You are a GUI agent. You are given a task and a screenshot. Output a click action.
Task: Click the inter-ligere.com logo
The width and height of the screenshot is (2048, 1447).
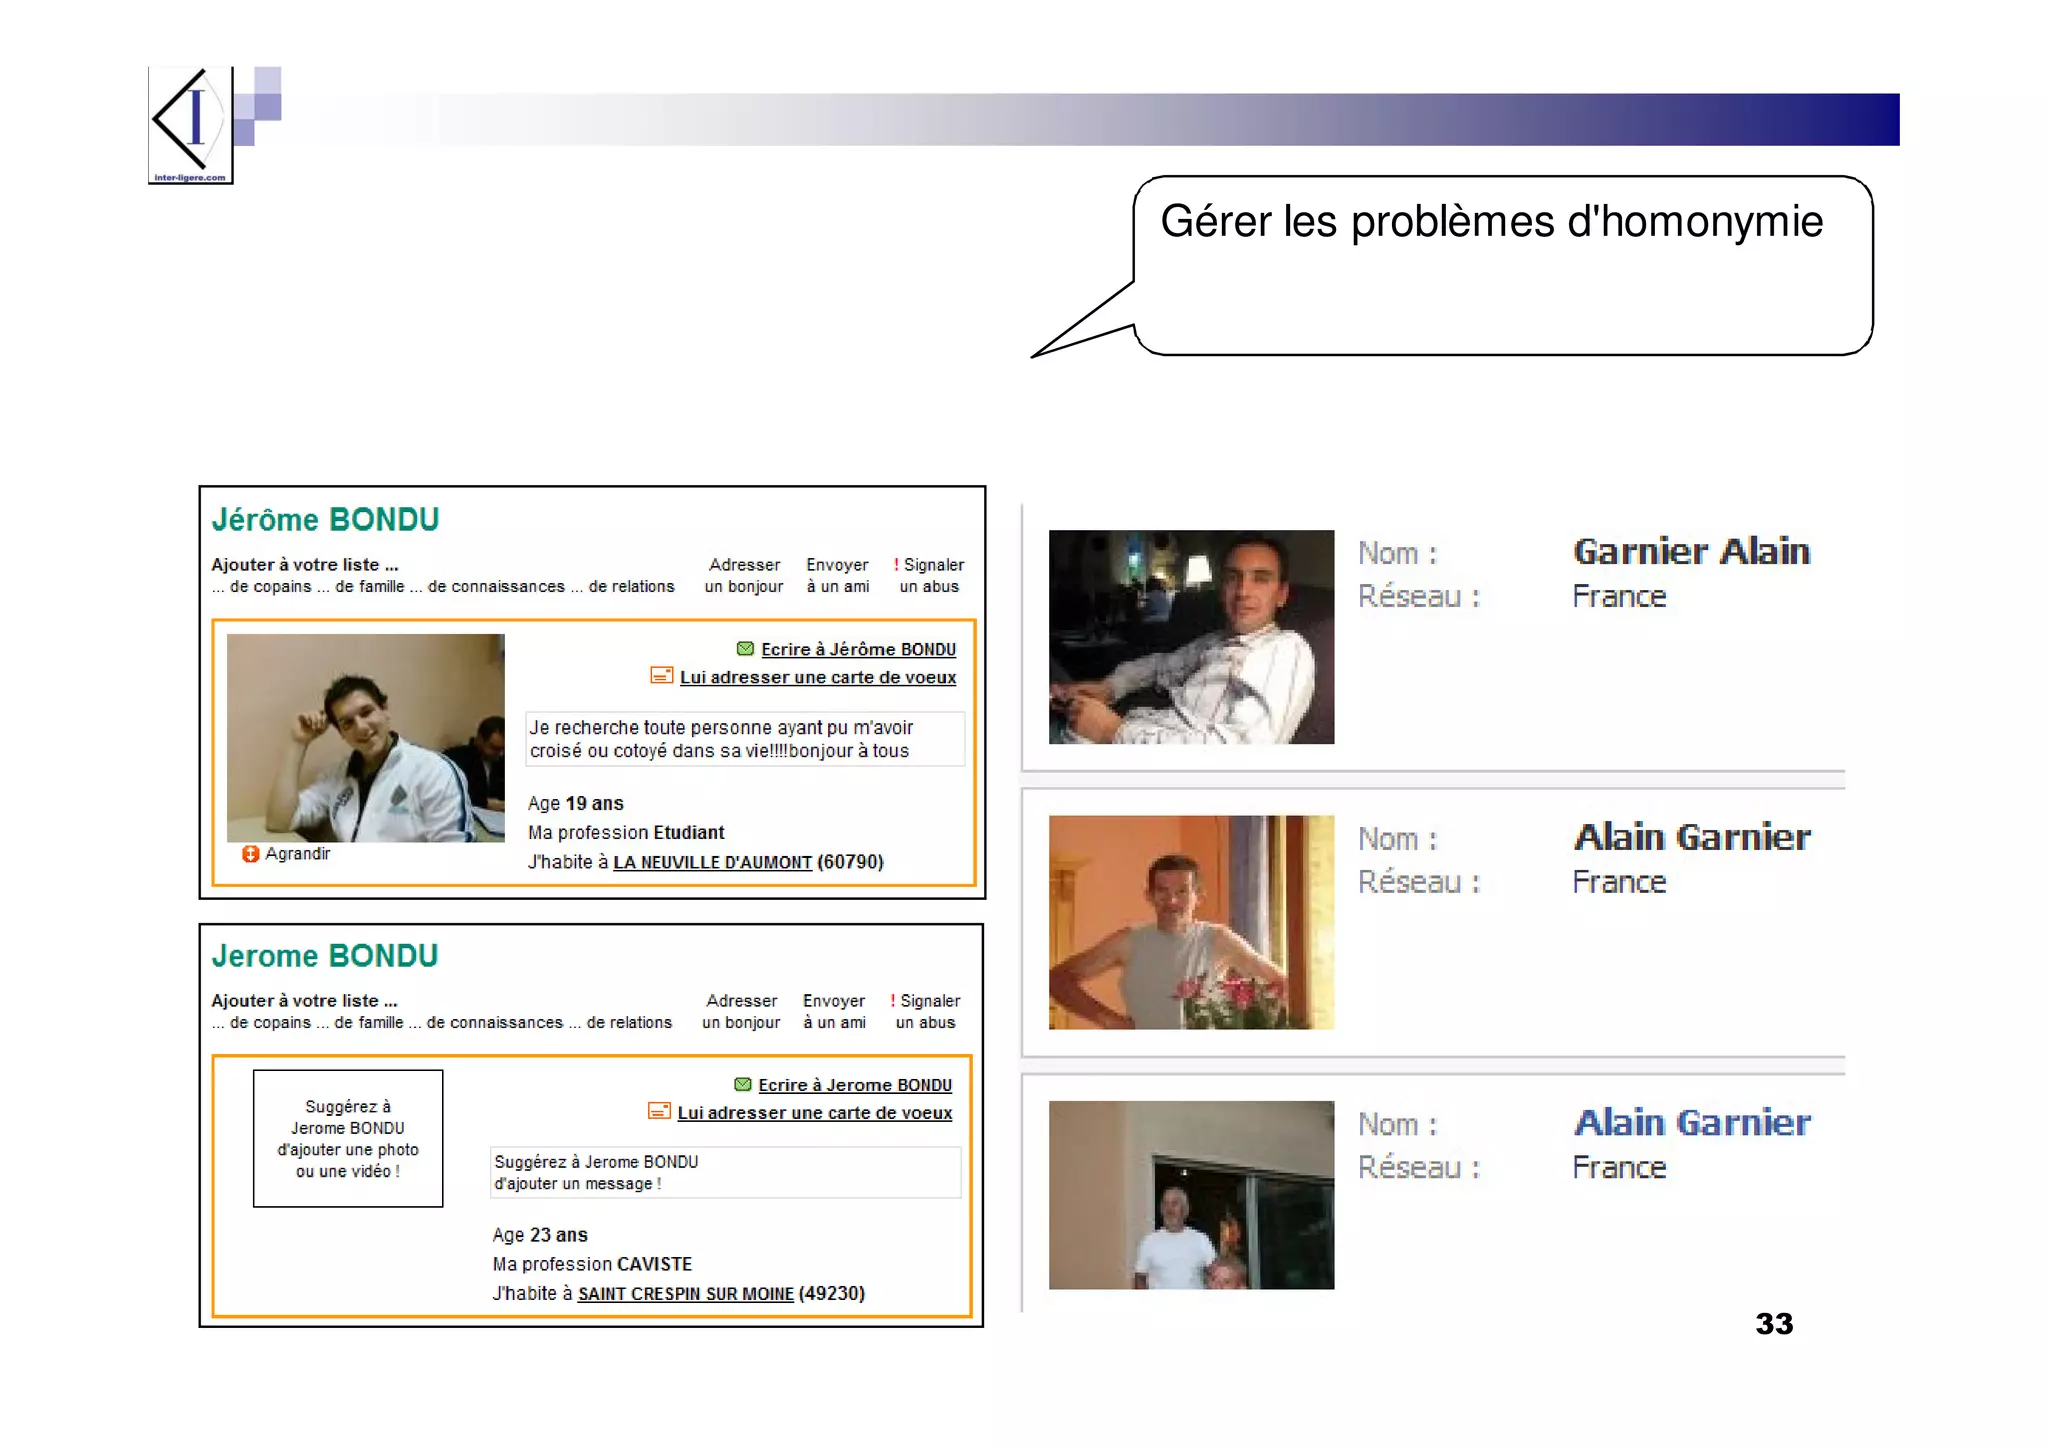pos(190,125)
